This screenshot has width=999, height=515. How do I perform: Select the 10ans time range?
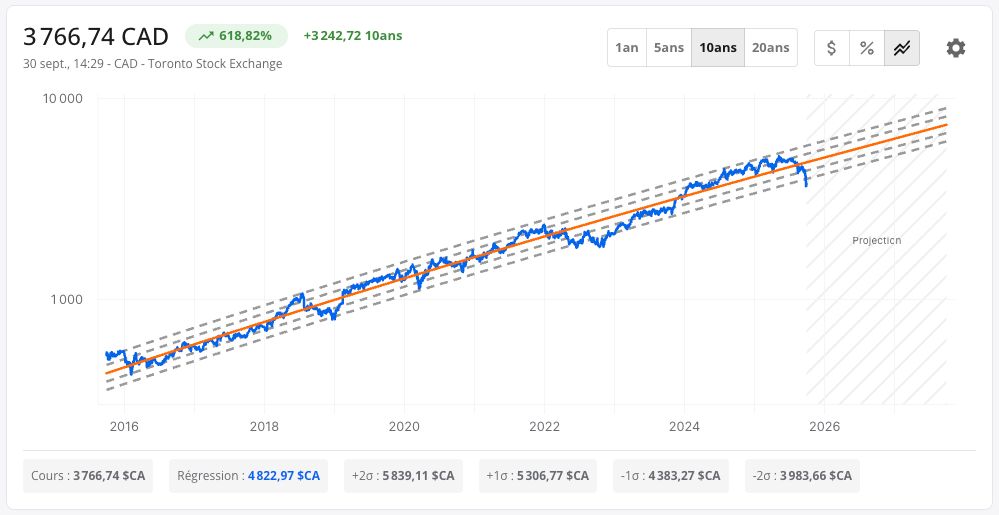coord(718,48)
